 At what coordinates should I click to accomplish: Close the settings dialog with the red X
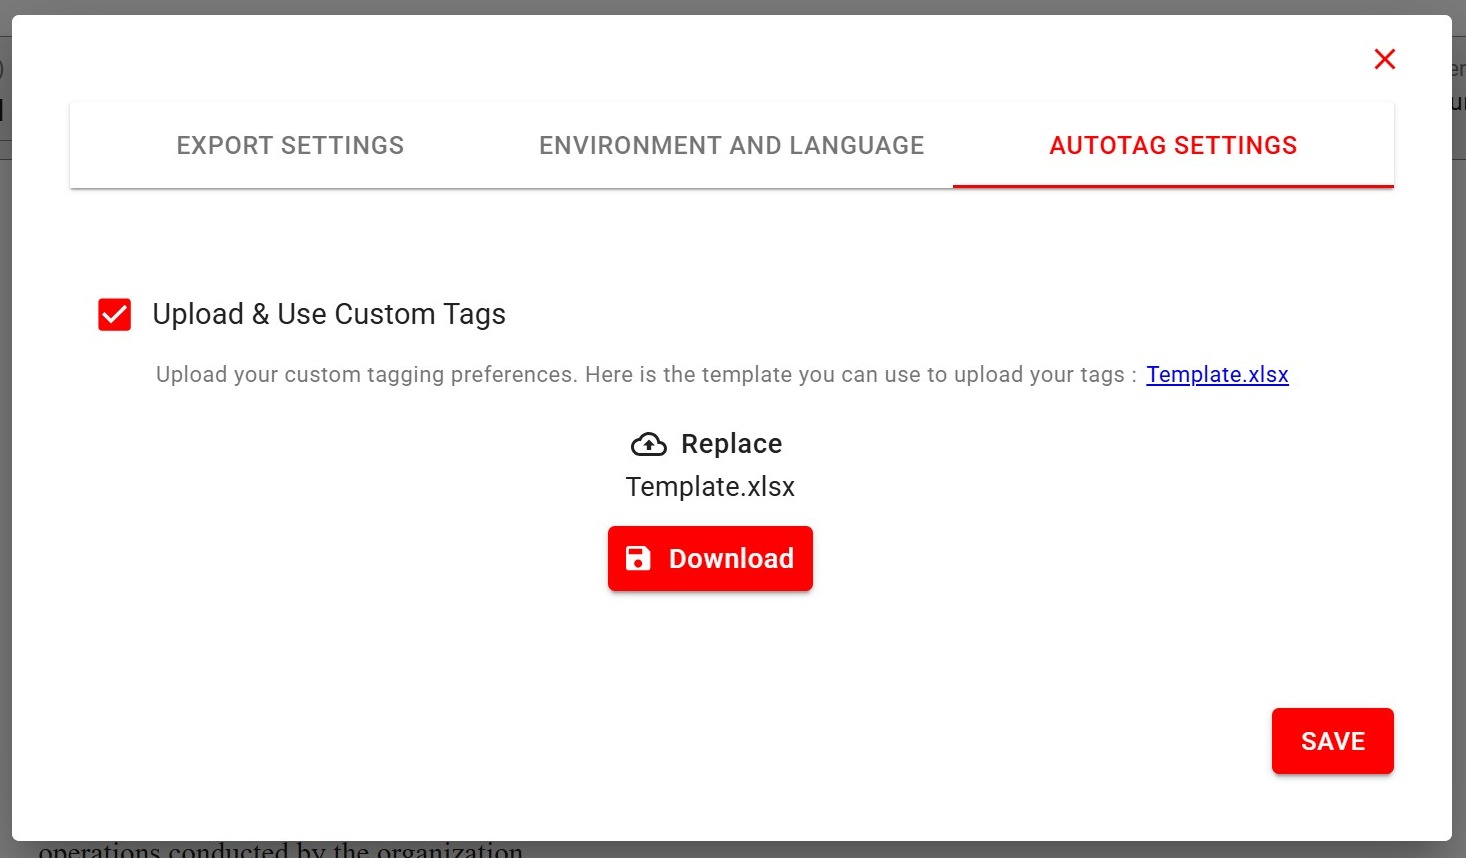point(1384,59)
